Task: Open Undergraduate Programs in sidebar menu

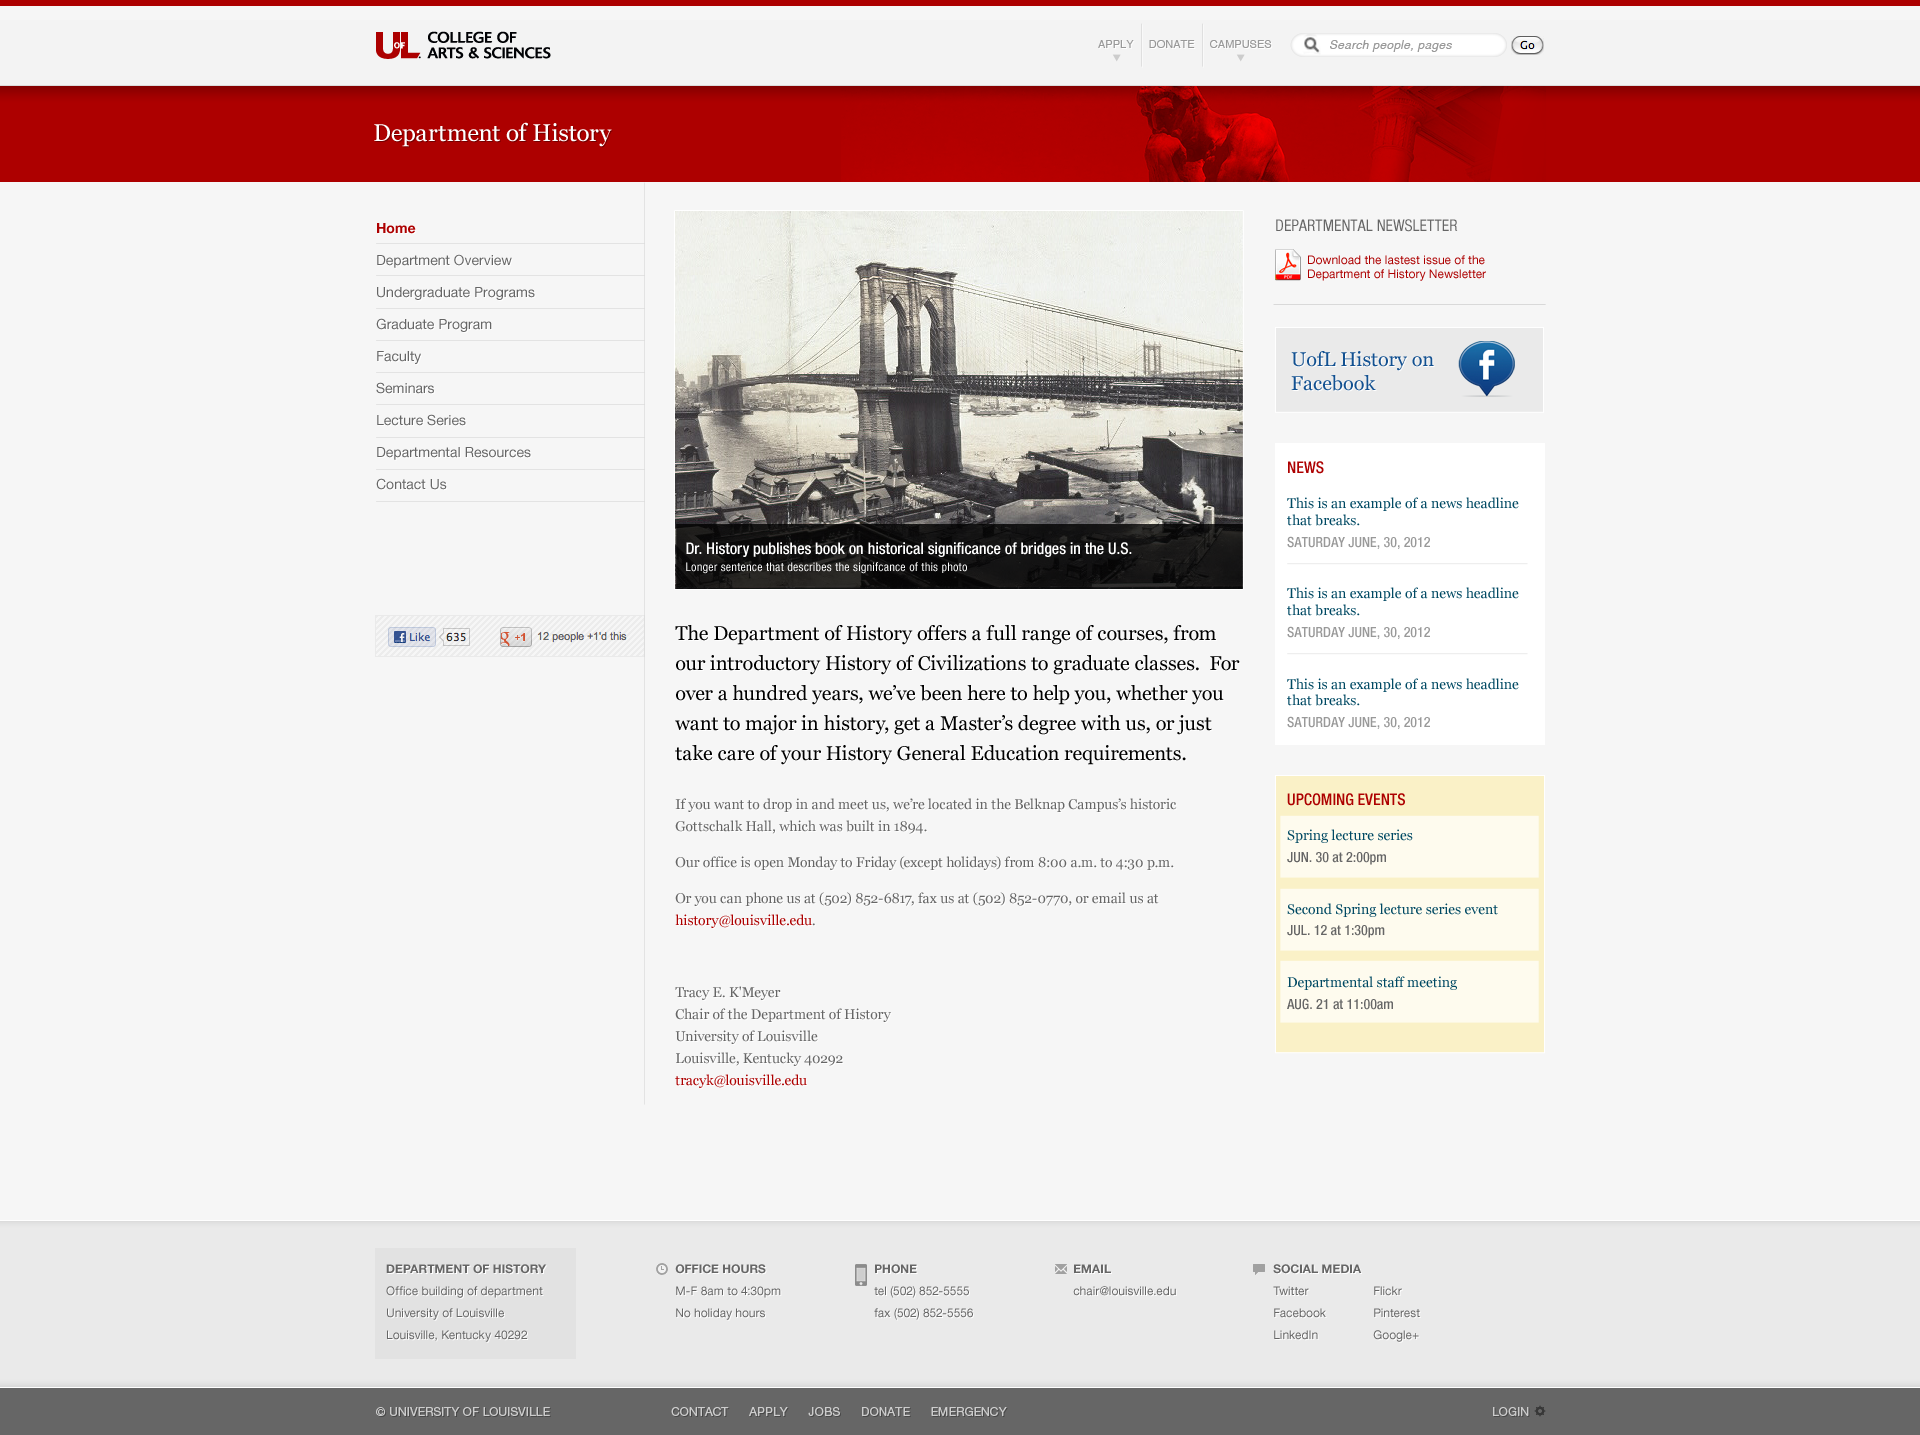Action: pyautogui.click(x=455, y=292)
